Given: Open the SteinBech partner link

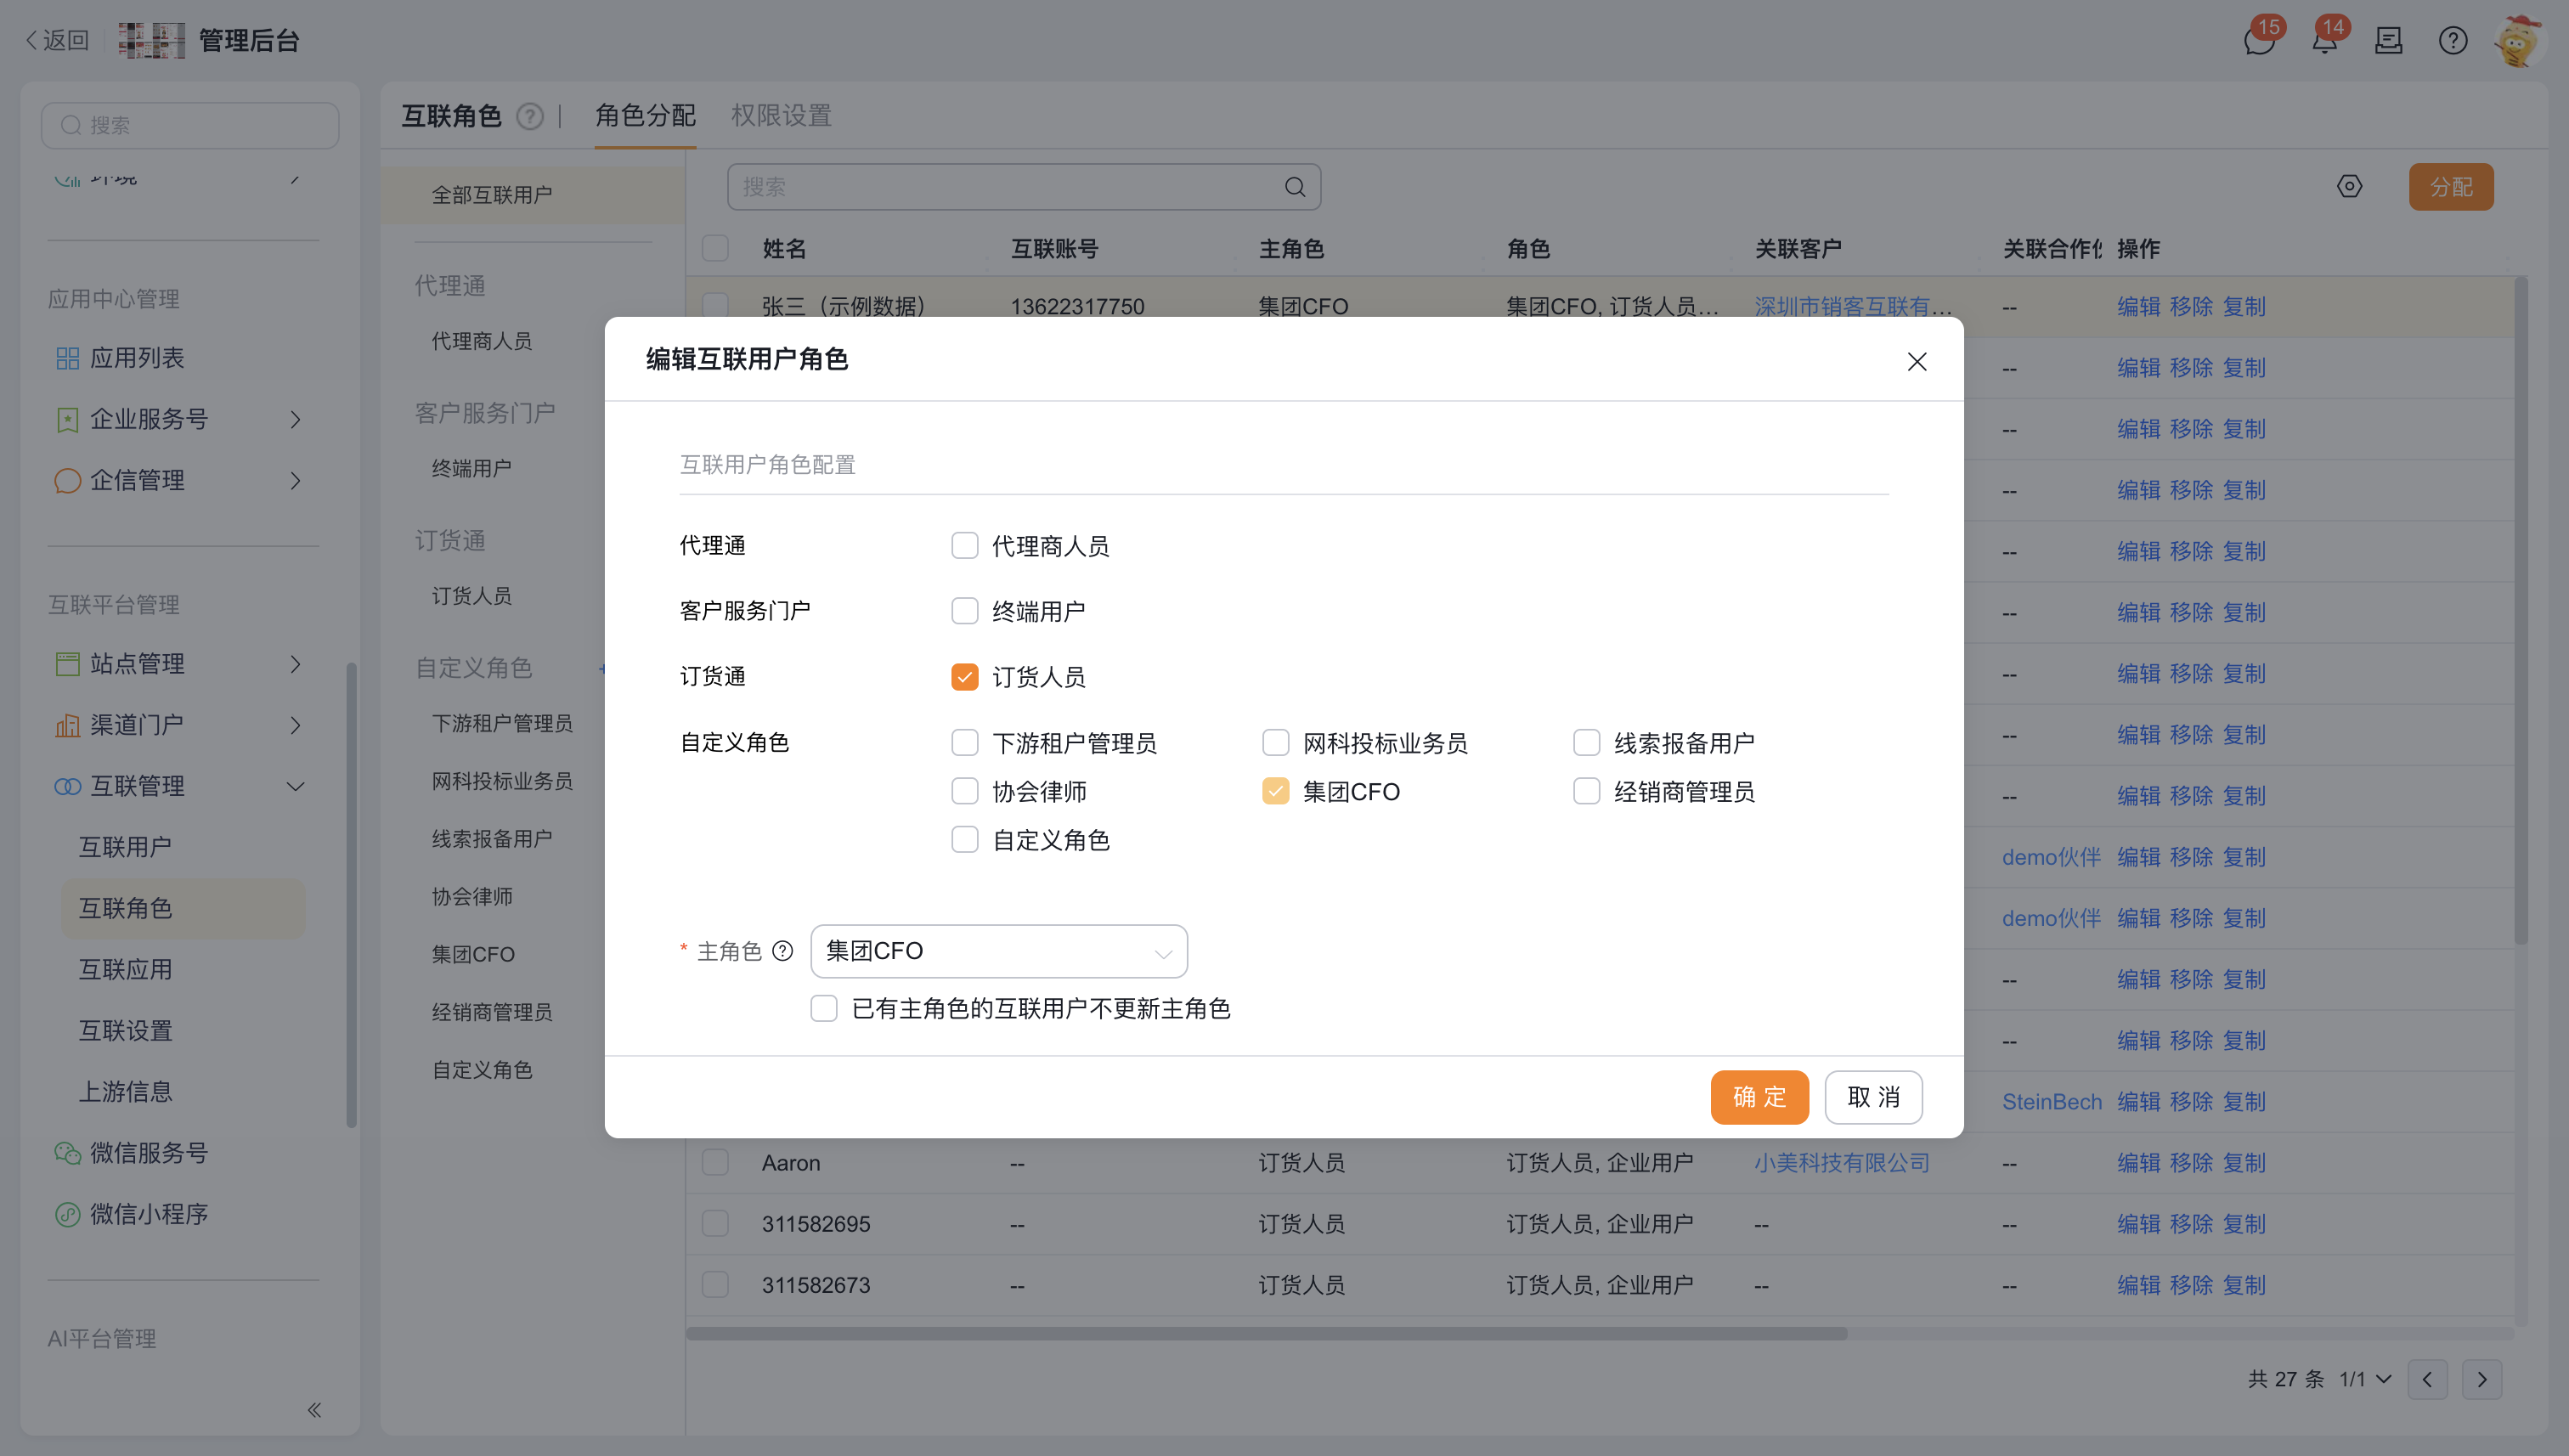Looking at the screenshot, I should click(x=2051, y=1102).
